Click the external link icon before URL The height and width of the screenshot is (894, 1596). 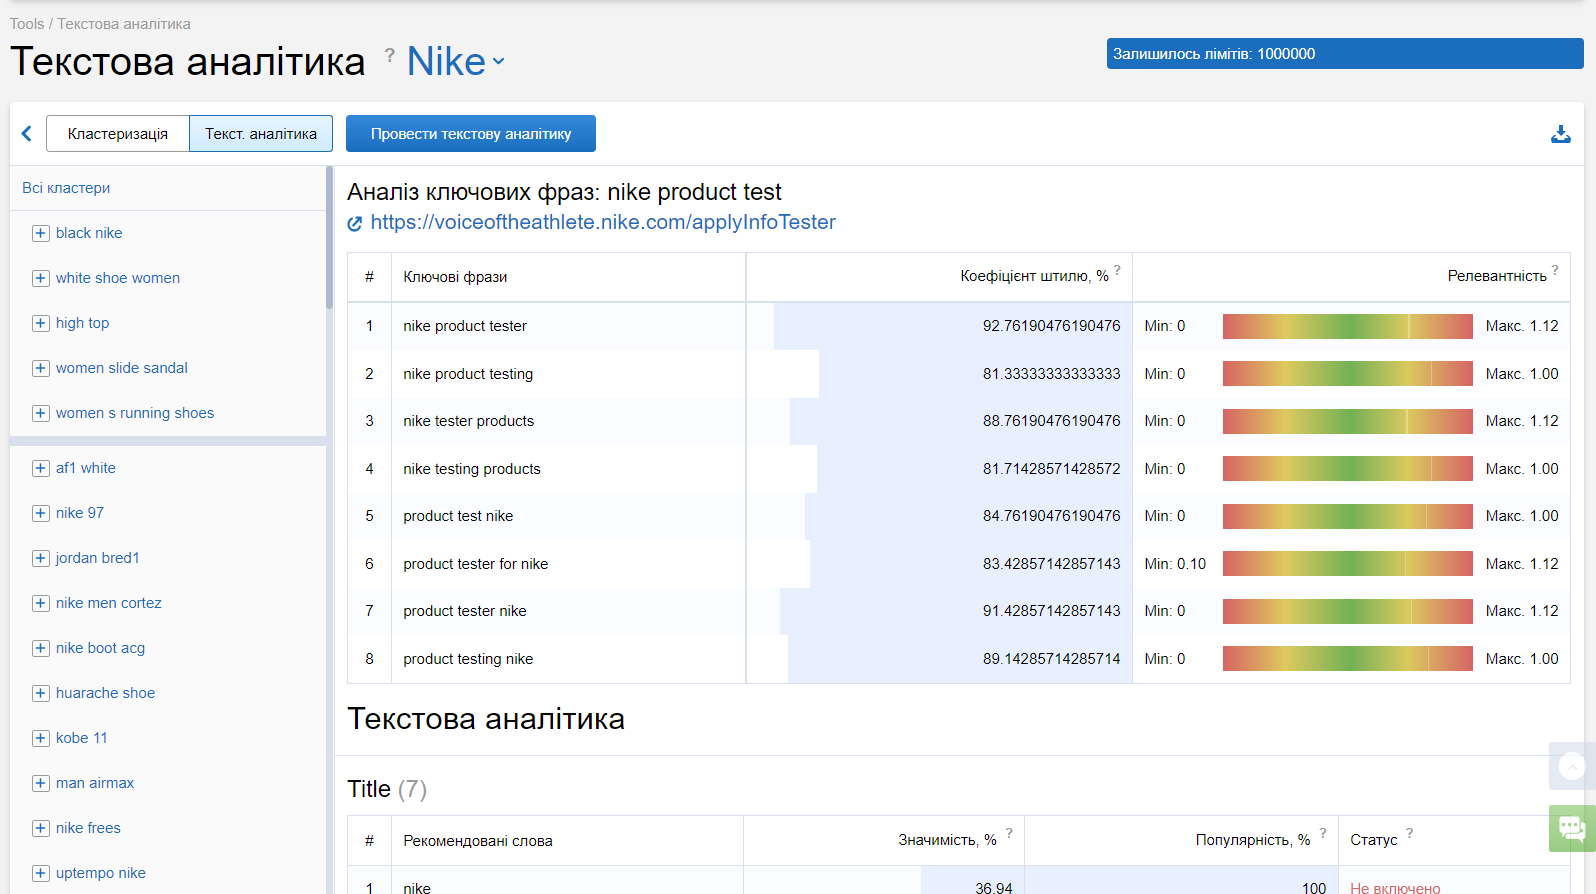click(355, 224)
